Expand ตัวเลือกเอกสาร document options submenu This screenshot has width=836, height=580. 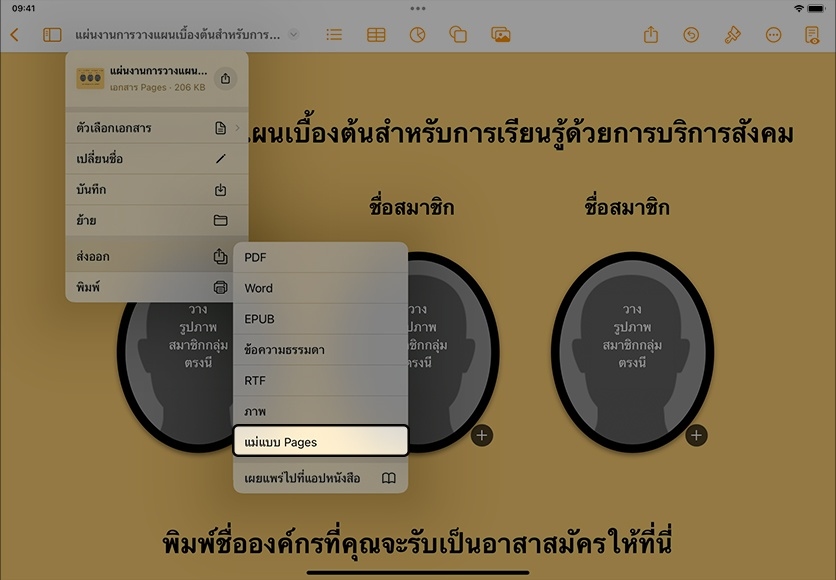157,128
